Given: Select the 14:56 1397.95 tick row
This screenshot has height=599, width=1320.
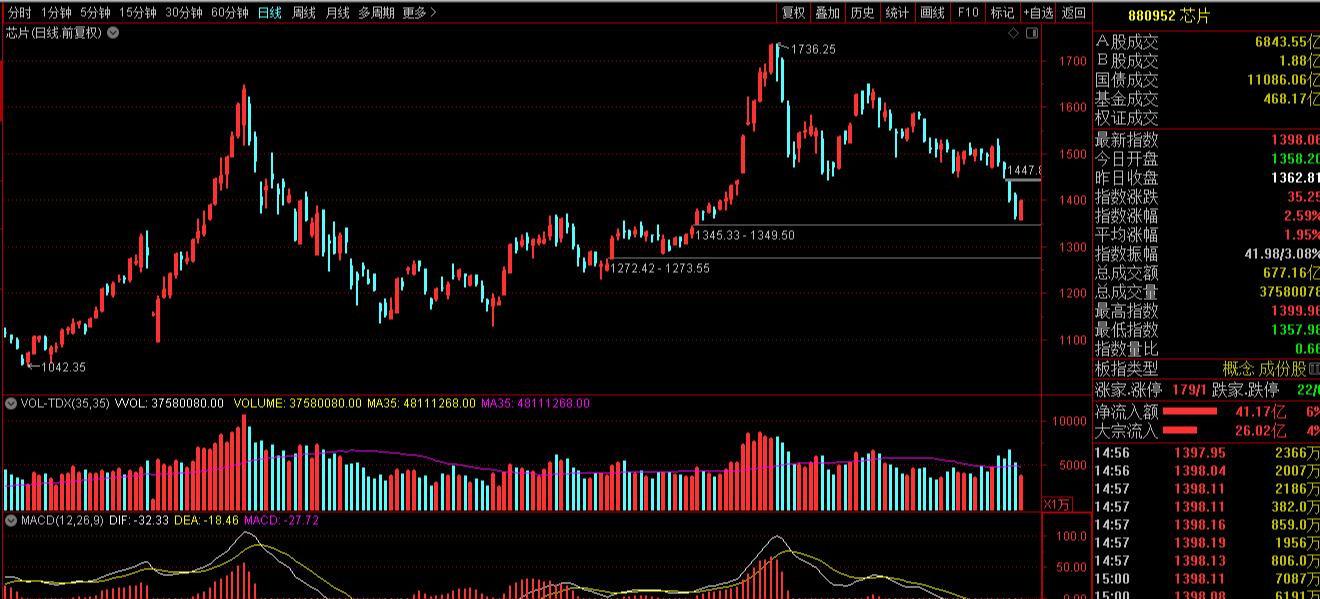Looking at the screenshot, I should point(1207,453).
